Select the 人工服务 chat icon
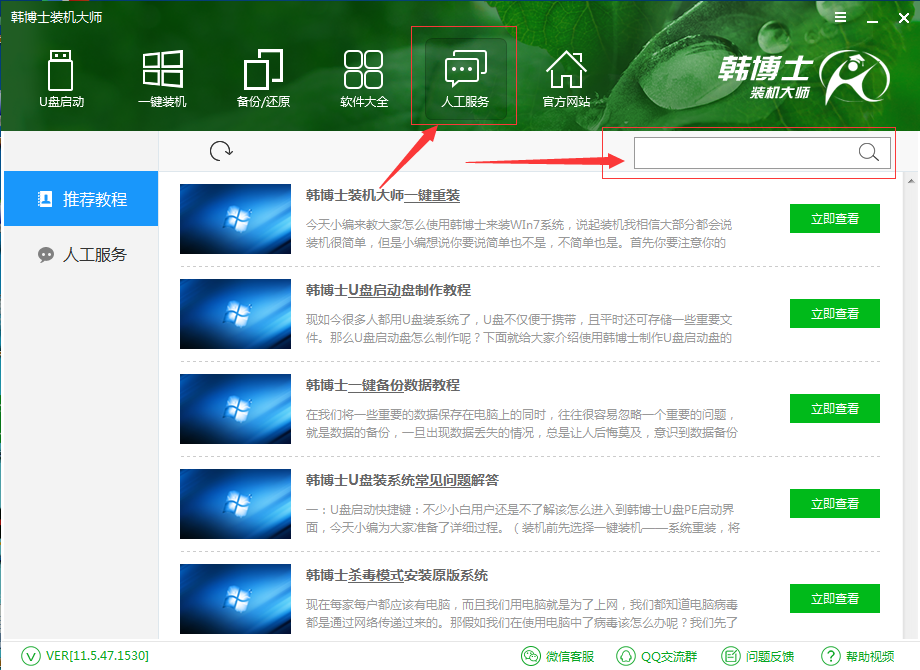Screen dimensions: 920x670 pos(465,70)
